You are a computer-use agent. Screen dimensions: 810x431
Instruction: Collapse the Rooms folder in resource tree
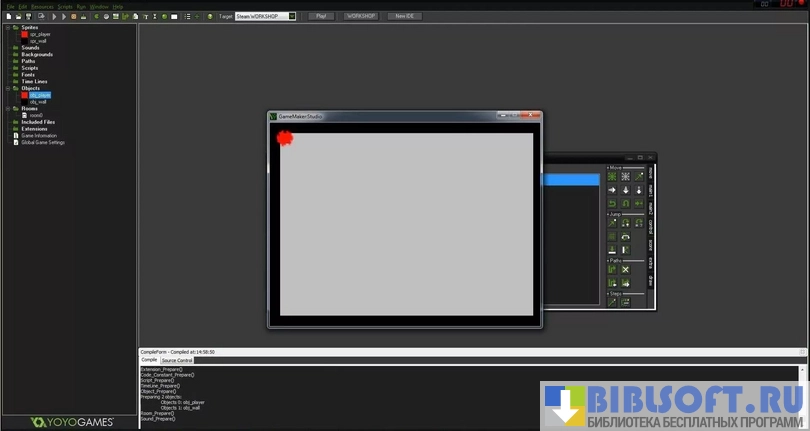pyautogui.click(x=7, y=108)
